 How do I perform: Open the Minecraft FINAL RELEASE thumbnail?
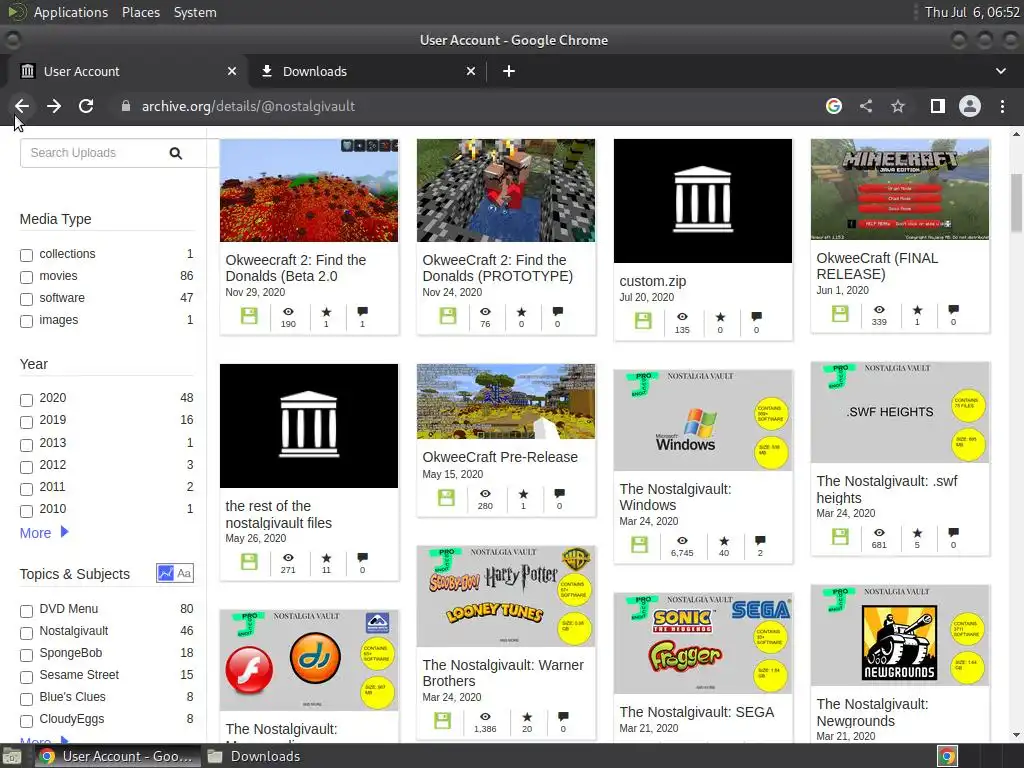point(900,189)
